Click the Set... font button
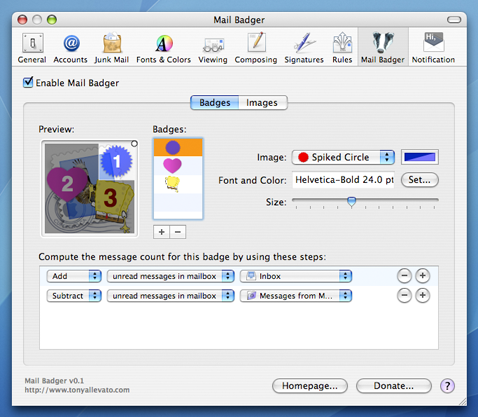This screenshot has height=417, width=478. tap(420, 180)
